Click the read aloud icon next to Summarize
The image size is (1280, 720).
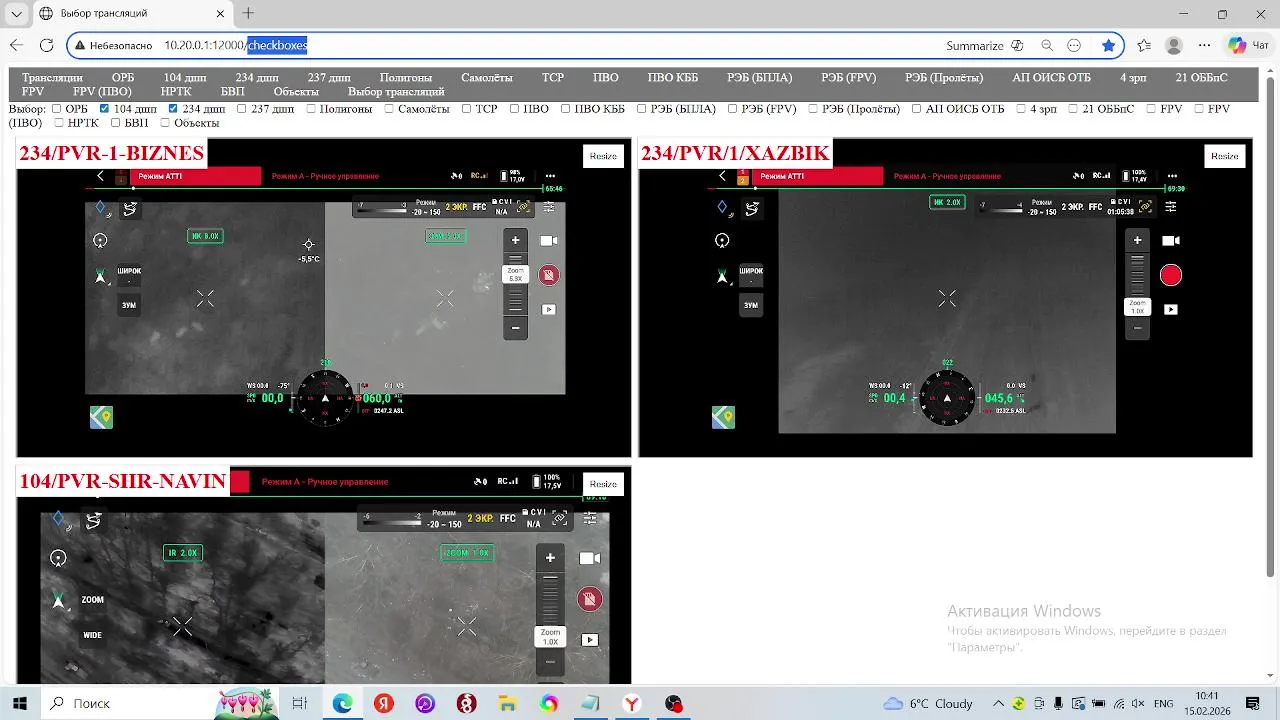pyautogui.click(x=1017, y=45)
